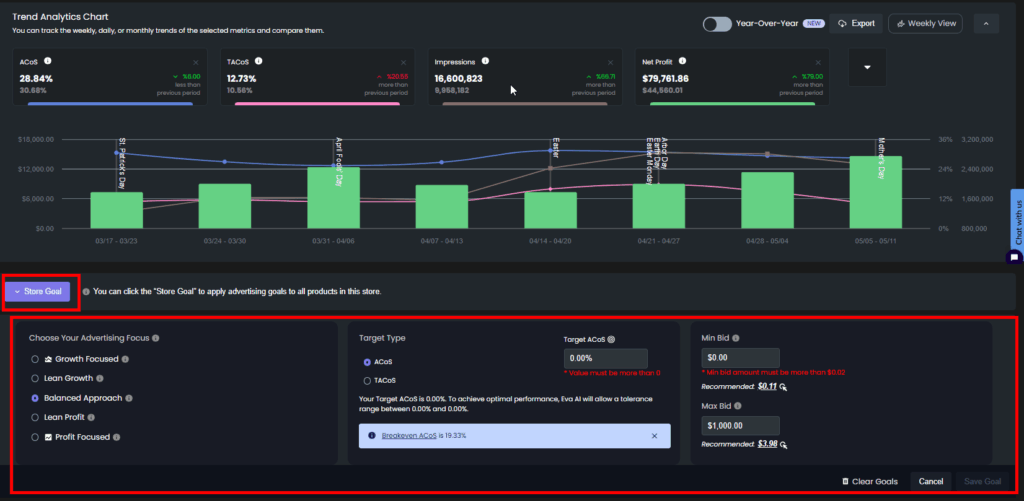The image size is (1024, 501).
Task: Choose ACoS target type
Action: coord(368,362)
